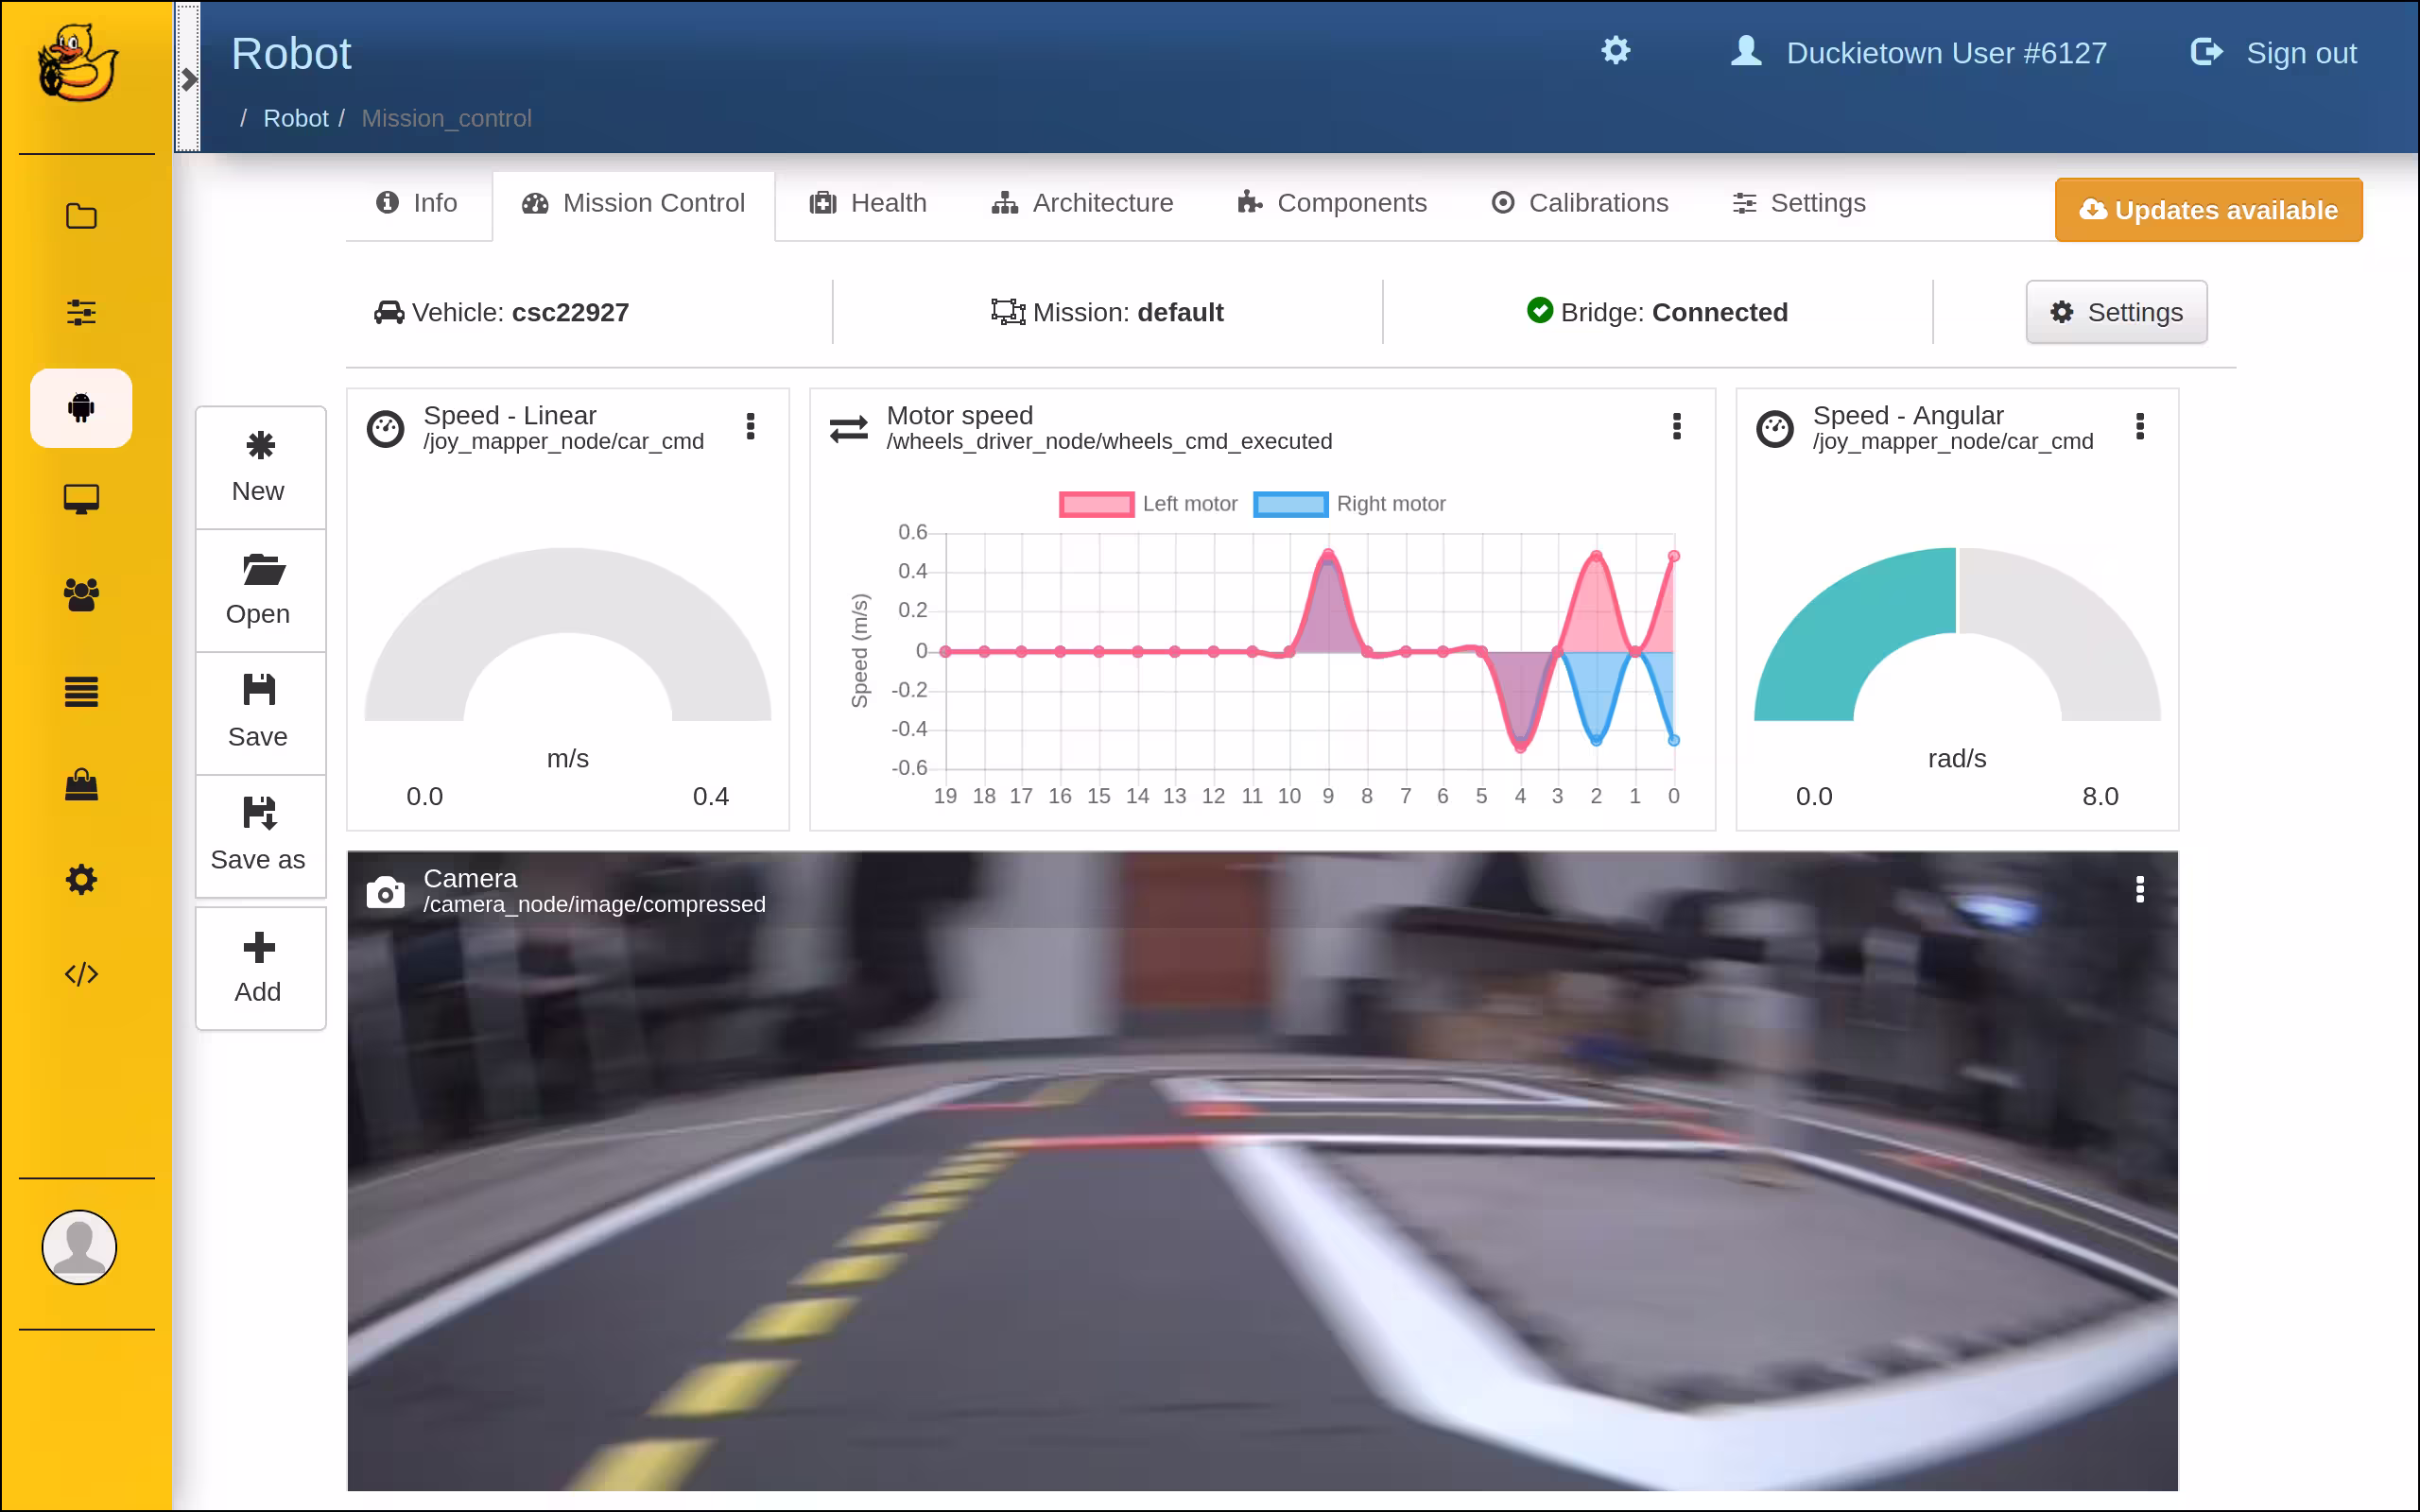Click the Left motor legend color swatch
2420x1512 pixels.
[x=1095, y=504]
